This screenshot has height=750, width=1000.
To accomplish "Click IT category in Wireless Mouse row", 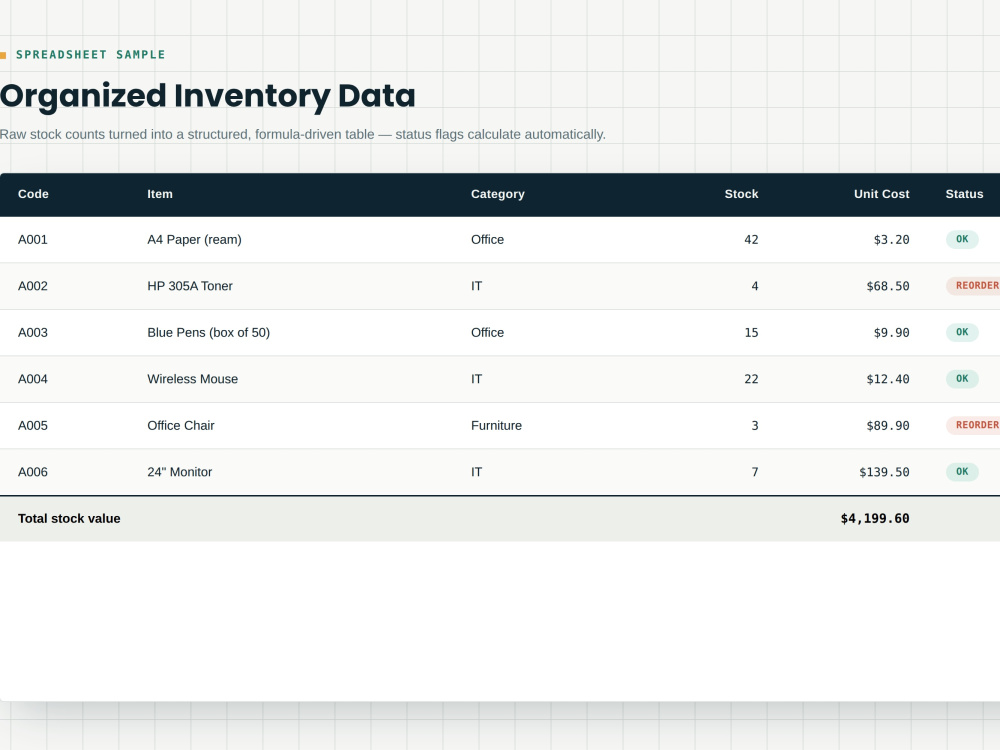I will (476, 379).
